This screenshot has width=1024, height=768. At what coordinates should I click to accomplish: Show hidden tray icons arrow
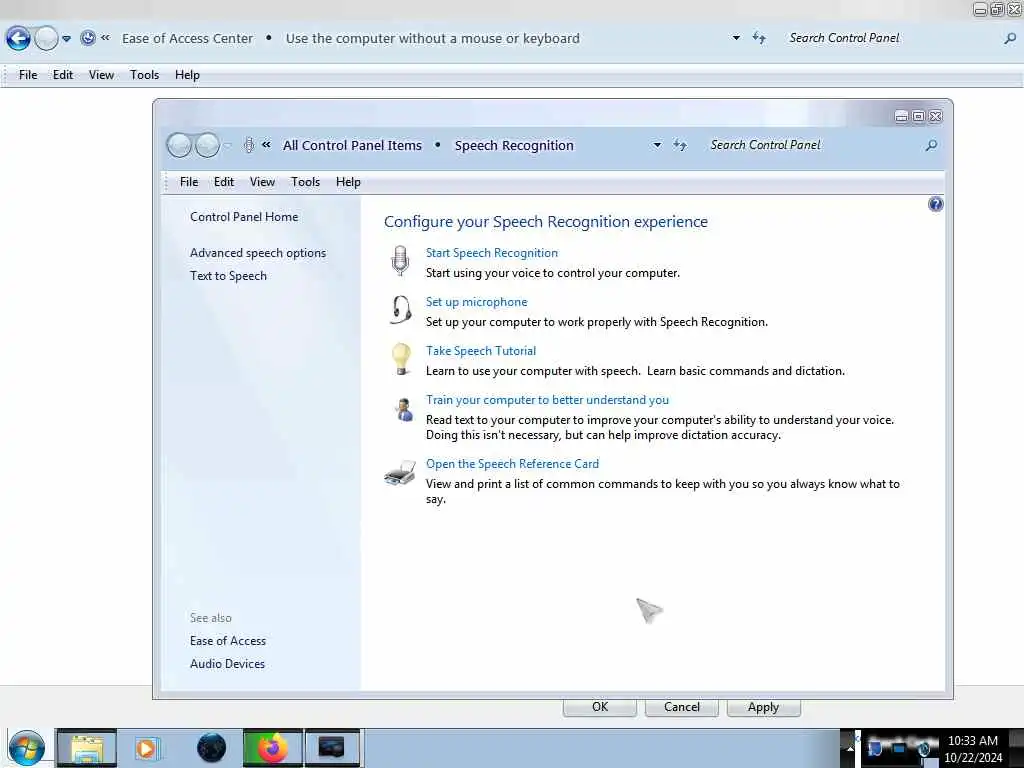[850, 747]
